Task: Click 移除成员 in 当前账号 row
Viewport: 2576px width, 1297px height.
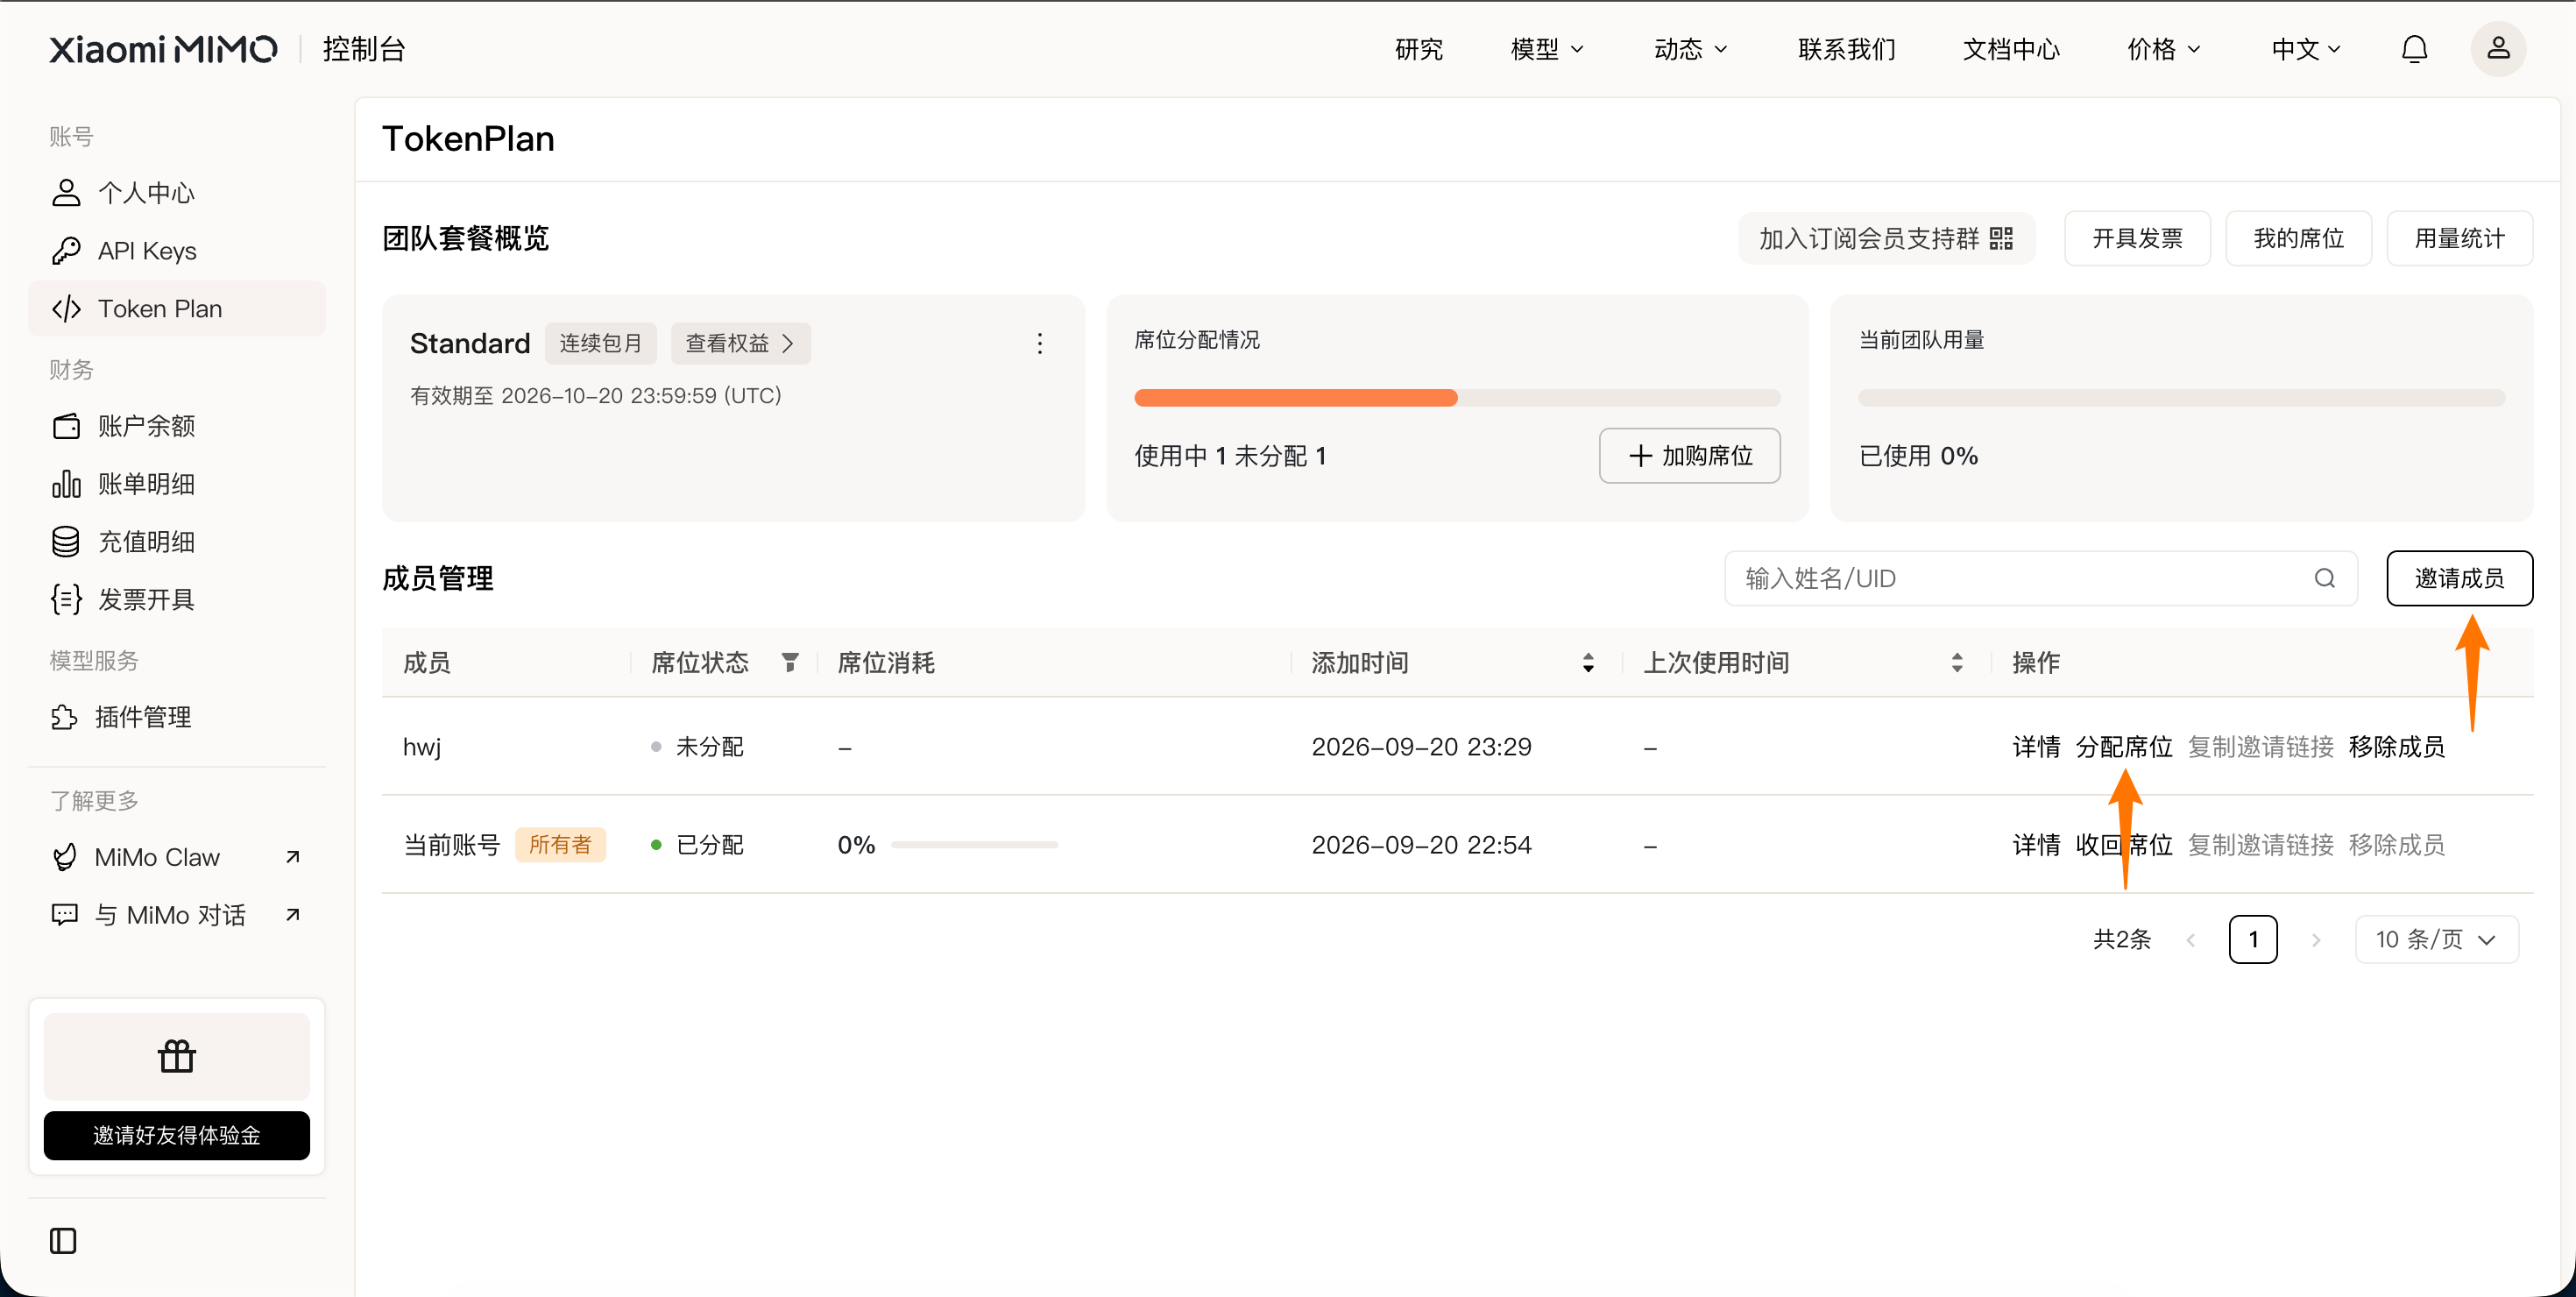Action: coord(2396,844)
